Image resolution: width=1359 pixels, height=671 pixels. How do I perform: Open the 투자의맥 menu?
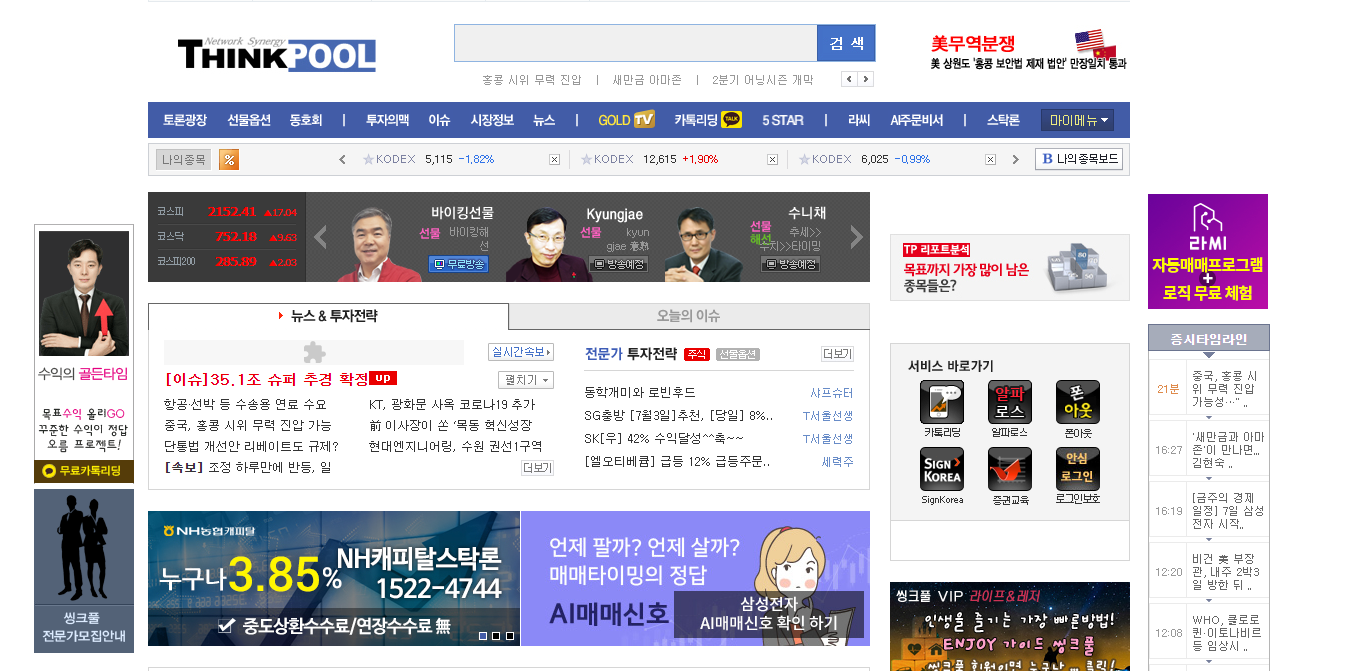coord(387,120)
